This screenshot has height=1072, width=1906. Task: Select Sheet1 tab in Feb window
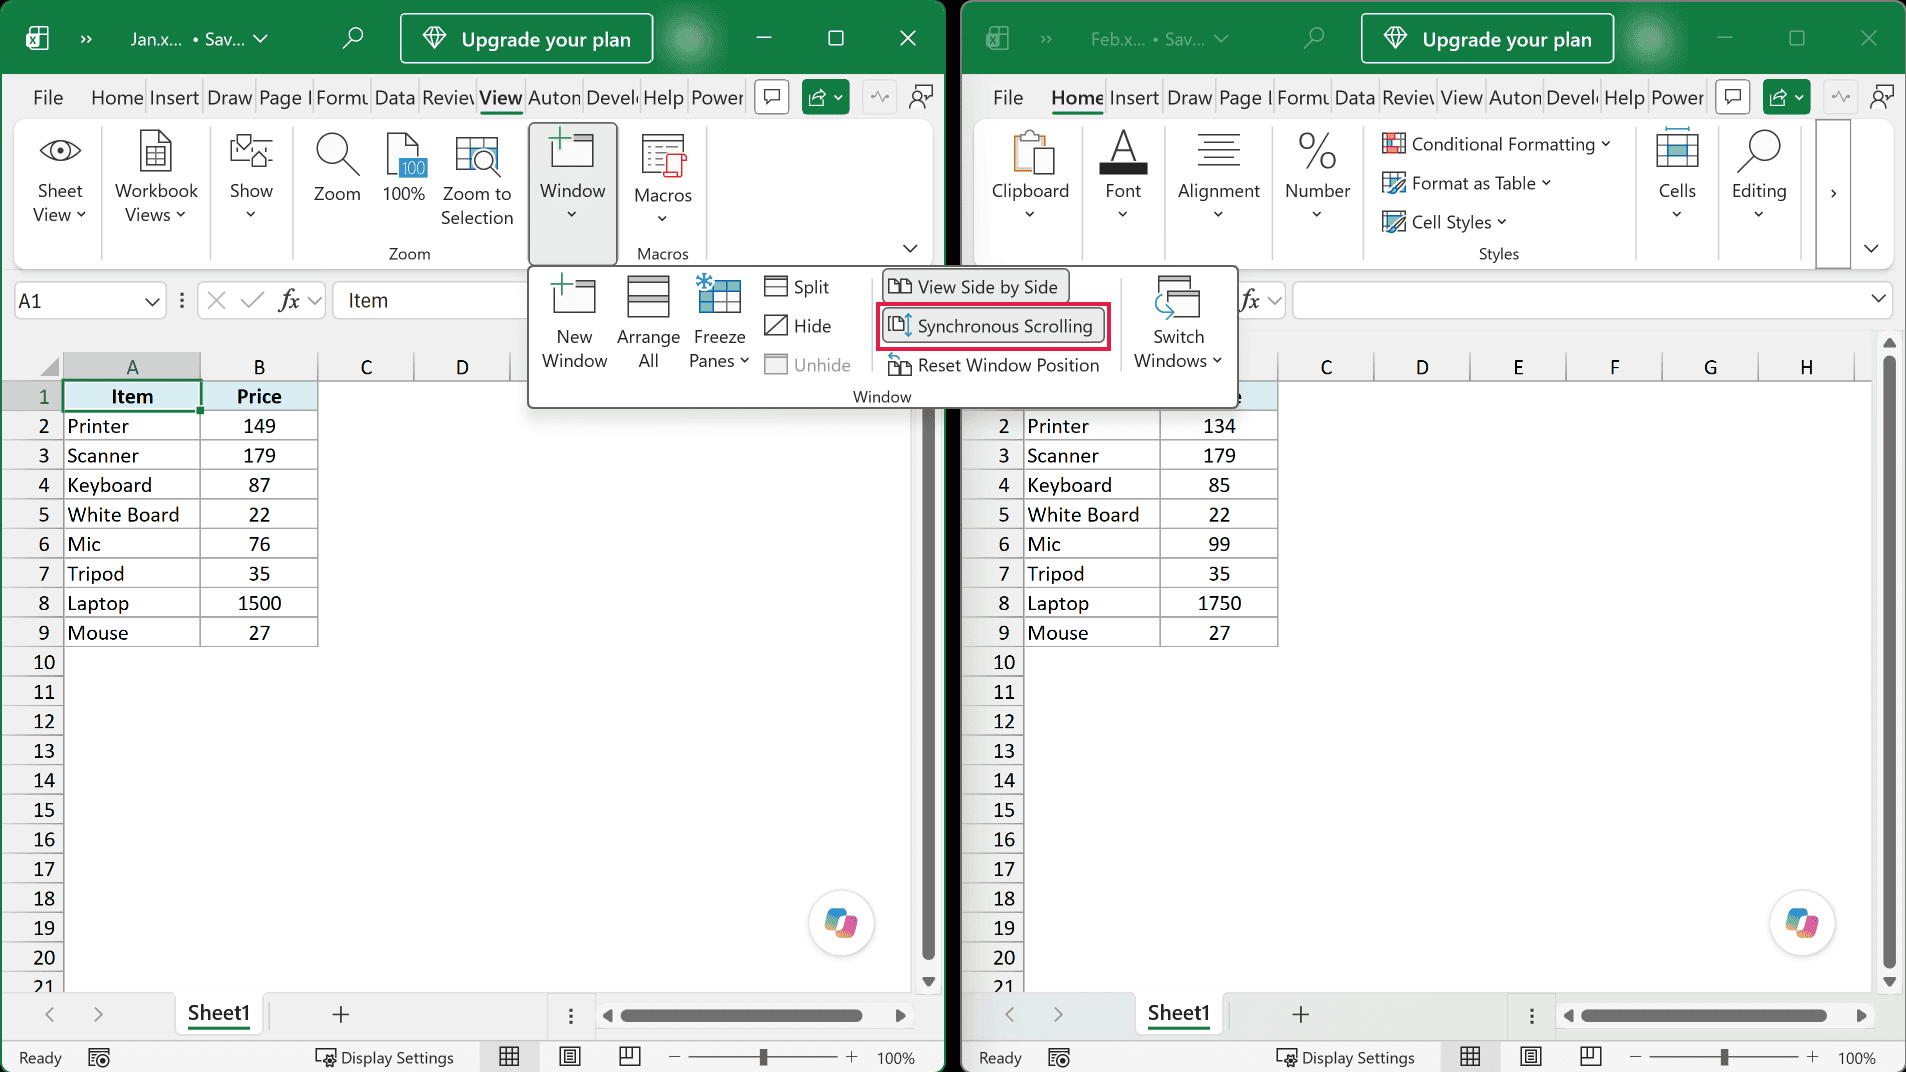coord(1178,1013)
